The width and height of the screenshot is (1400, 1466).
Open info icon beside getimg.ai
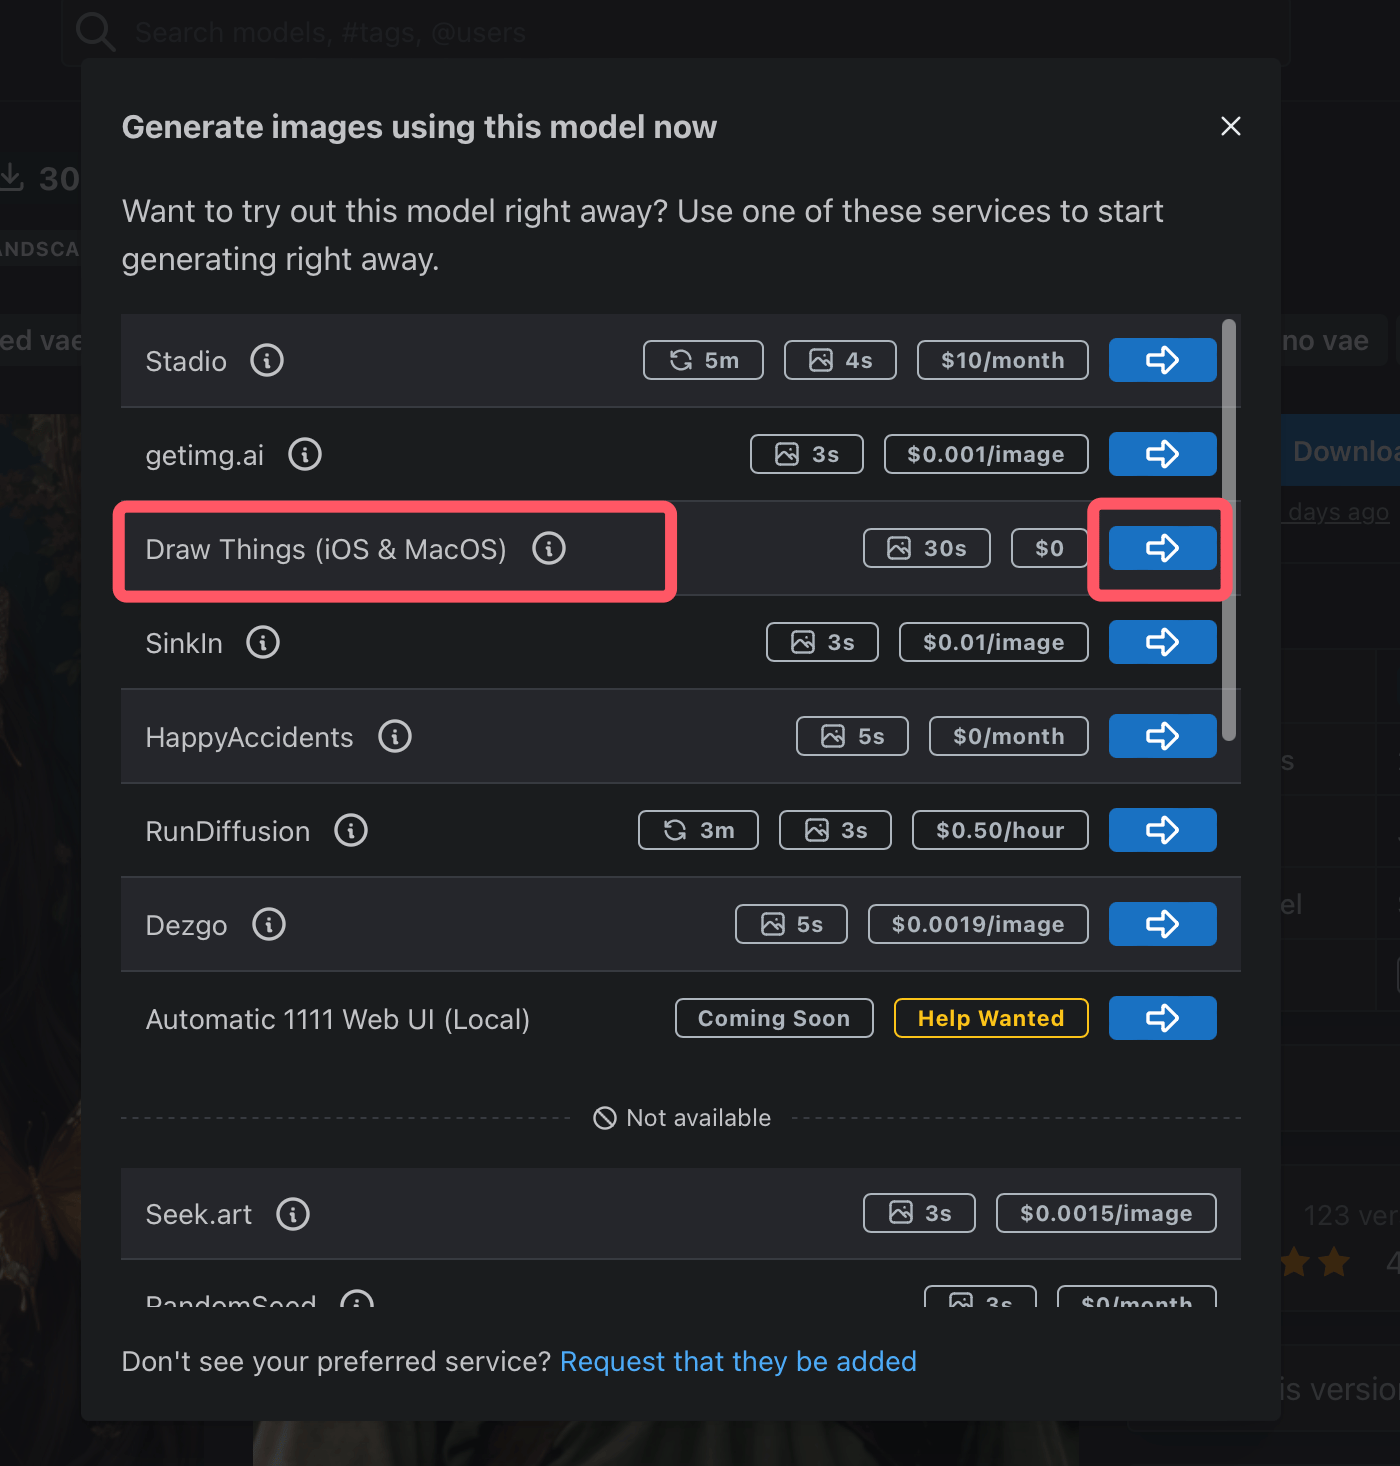point(305,454)
